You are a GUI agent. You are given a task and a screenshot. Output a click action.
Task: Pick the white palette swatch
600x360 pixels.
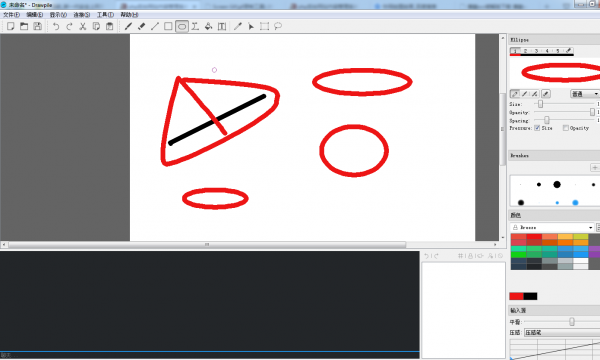click(580, 261)
